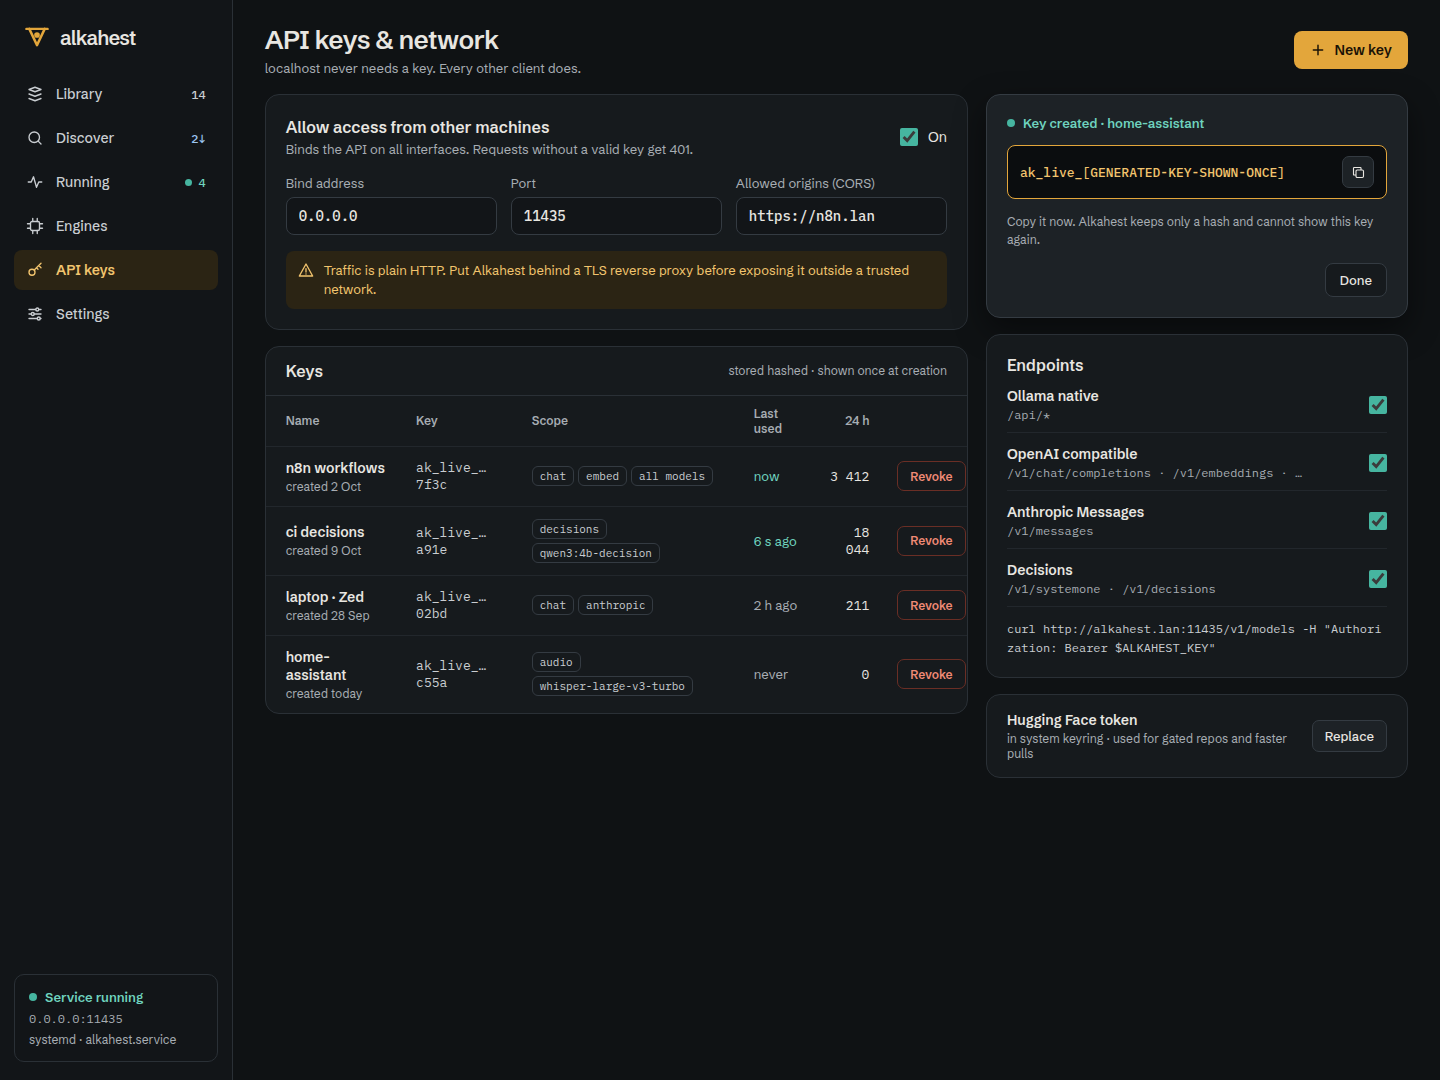Edit the Allowed origins CORS field
1440x1080 pixels.
point(841,216)
